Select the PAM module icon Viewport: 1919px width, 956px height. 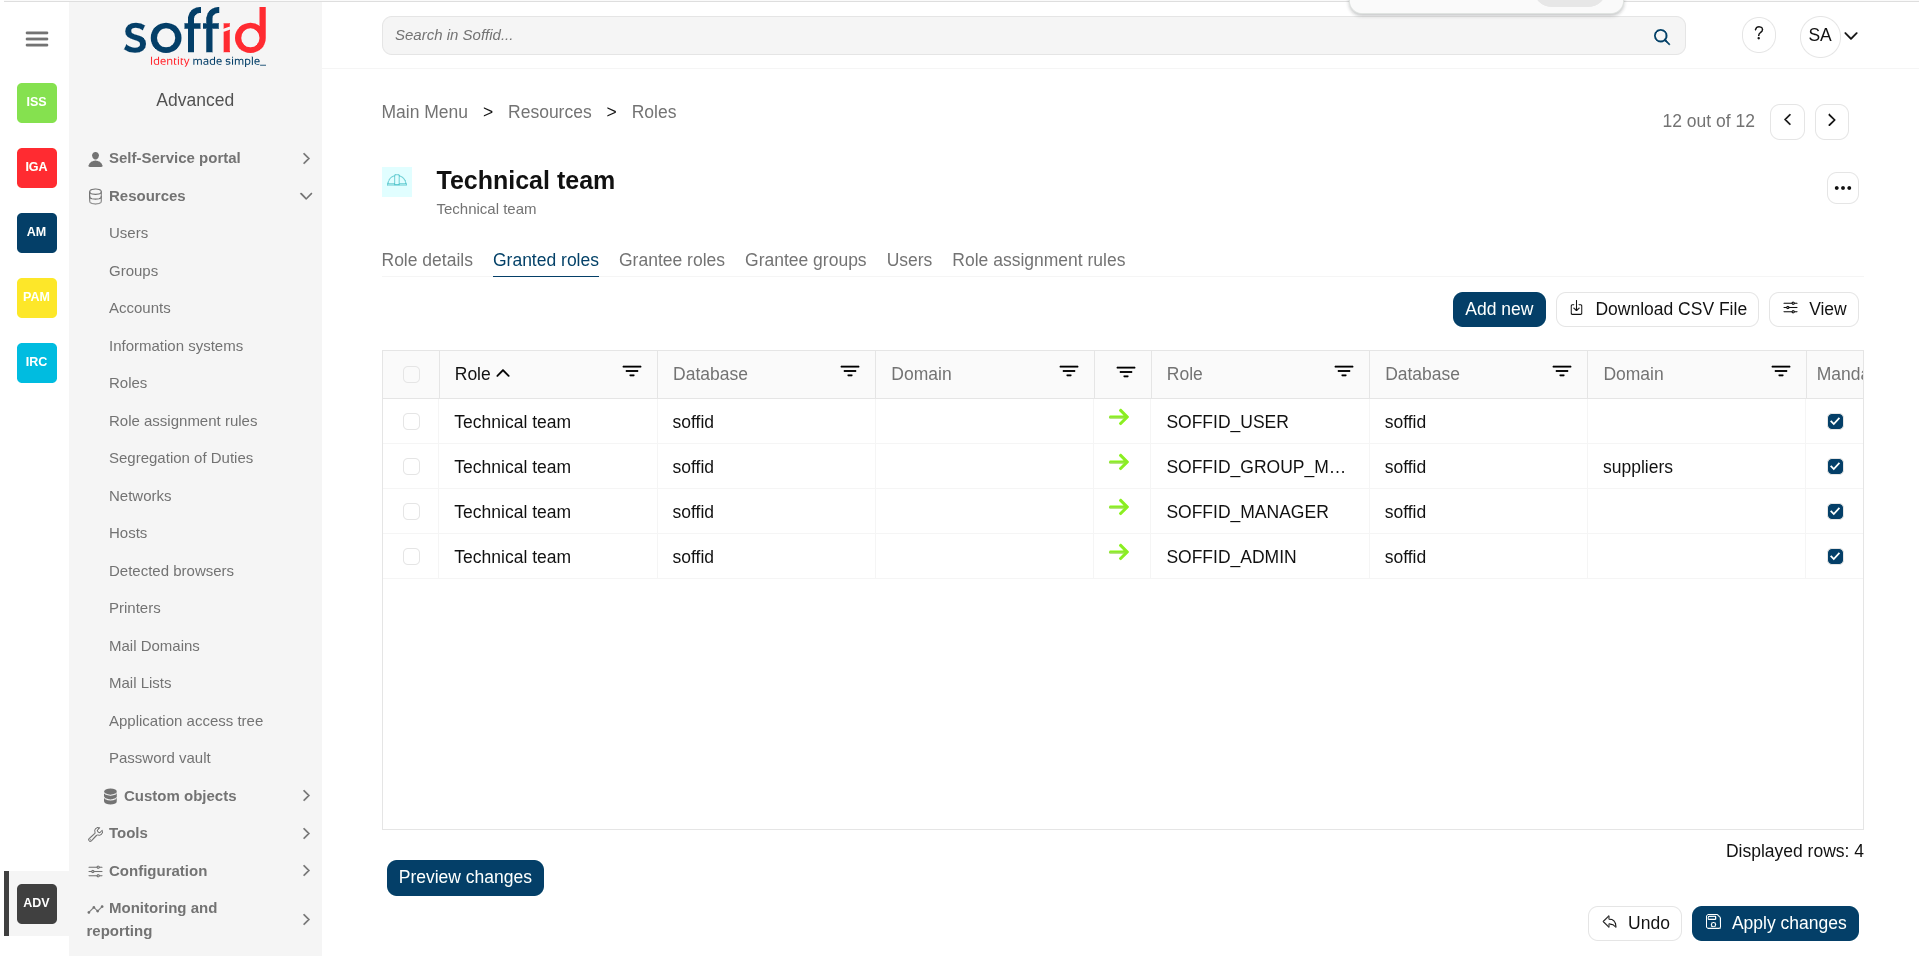click(37, 297)
